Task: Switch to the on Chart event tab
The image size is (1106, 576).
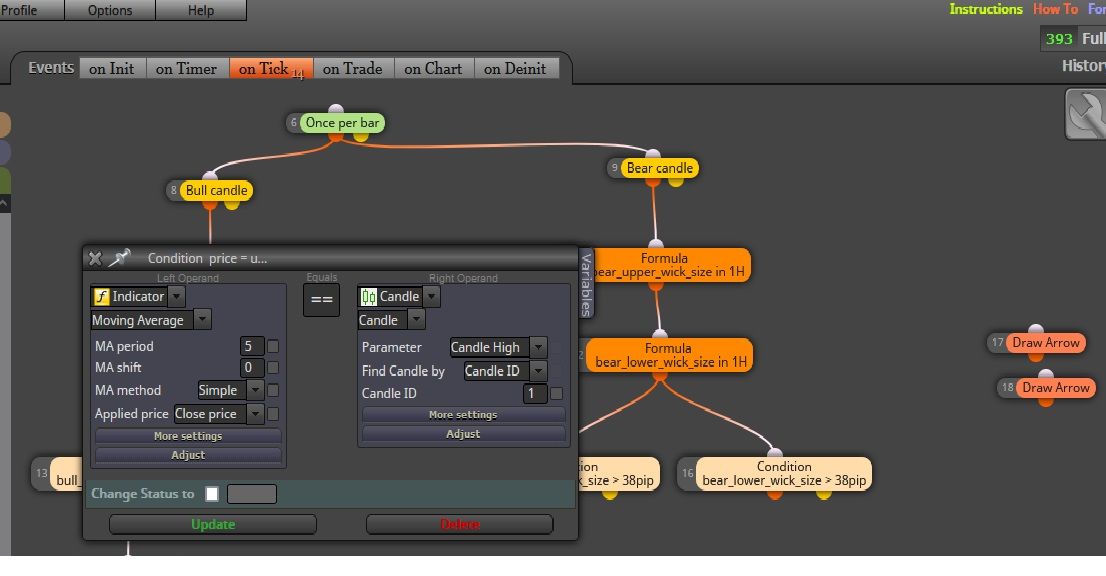Action: (x=433, y=68)
